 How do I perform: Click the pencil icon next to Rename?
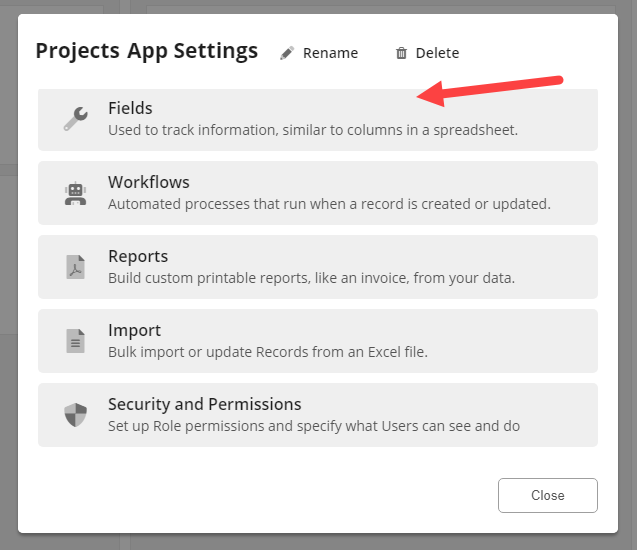[287, 53]
